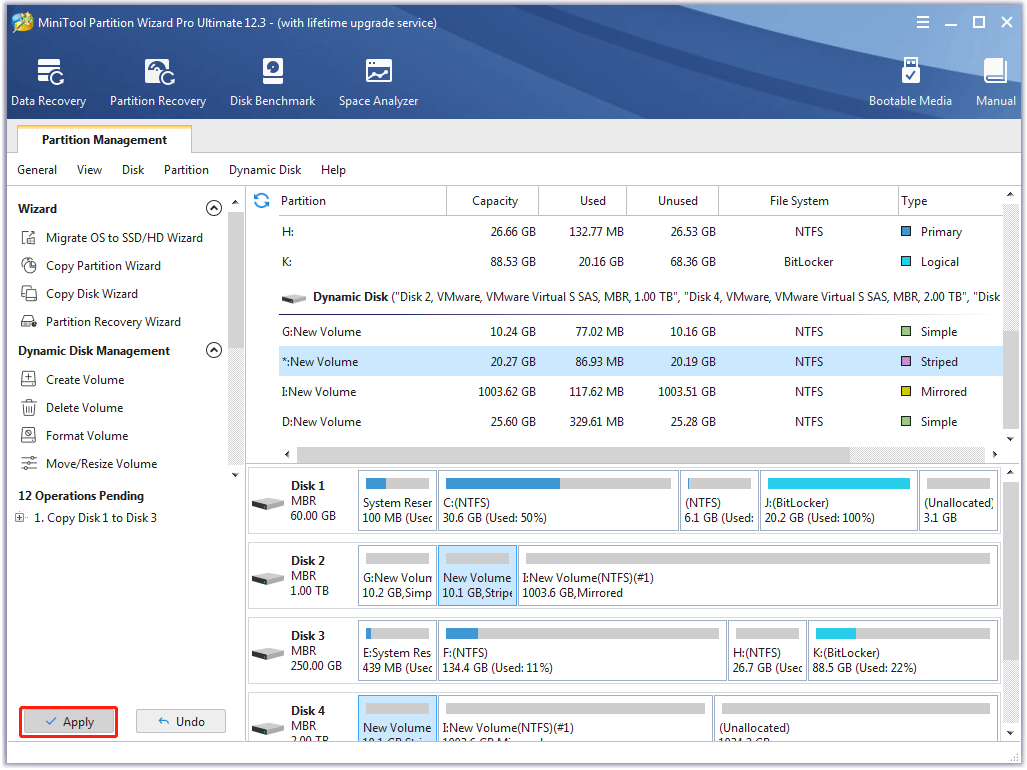Open the hamburger menu in title bar
This screenshot has width=1027, height=770.
tap(923, 22)
